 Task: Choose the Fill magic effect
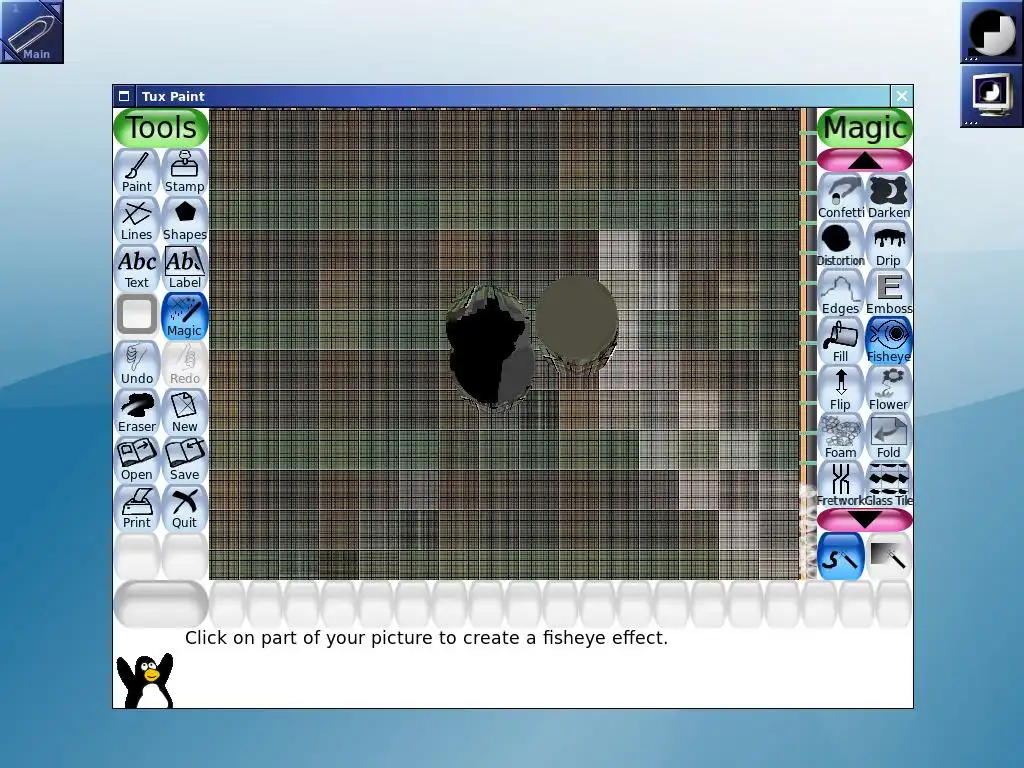[x=840, y=342]
